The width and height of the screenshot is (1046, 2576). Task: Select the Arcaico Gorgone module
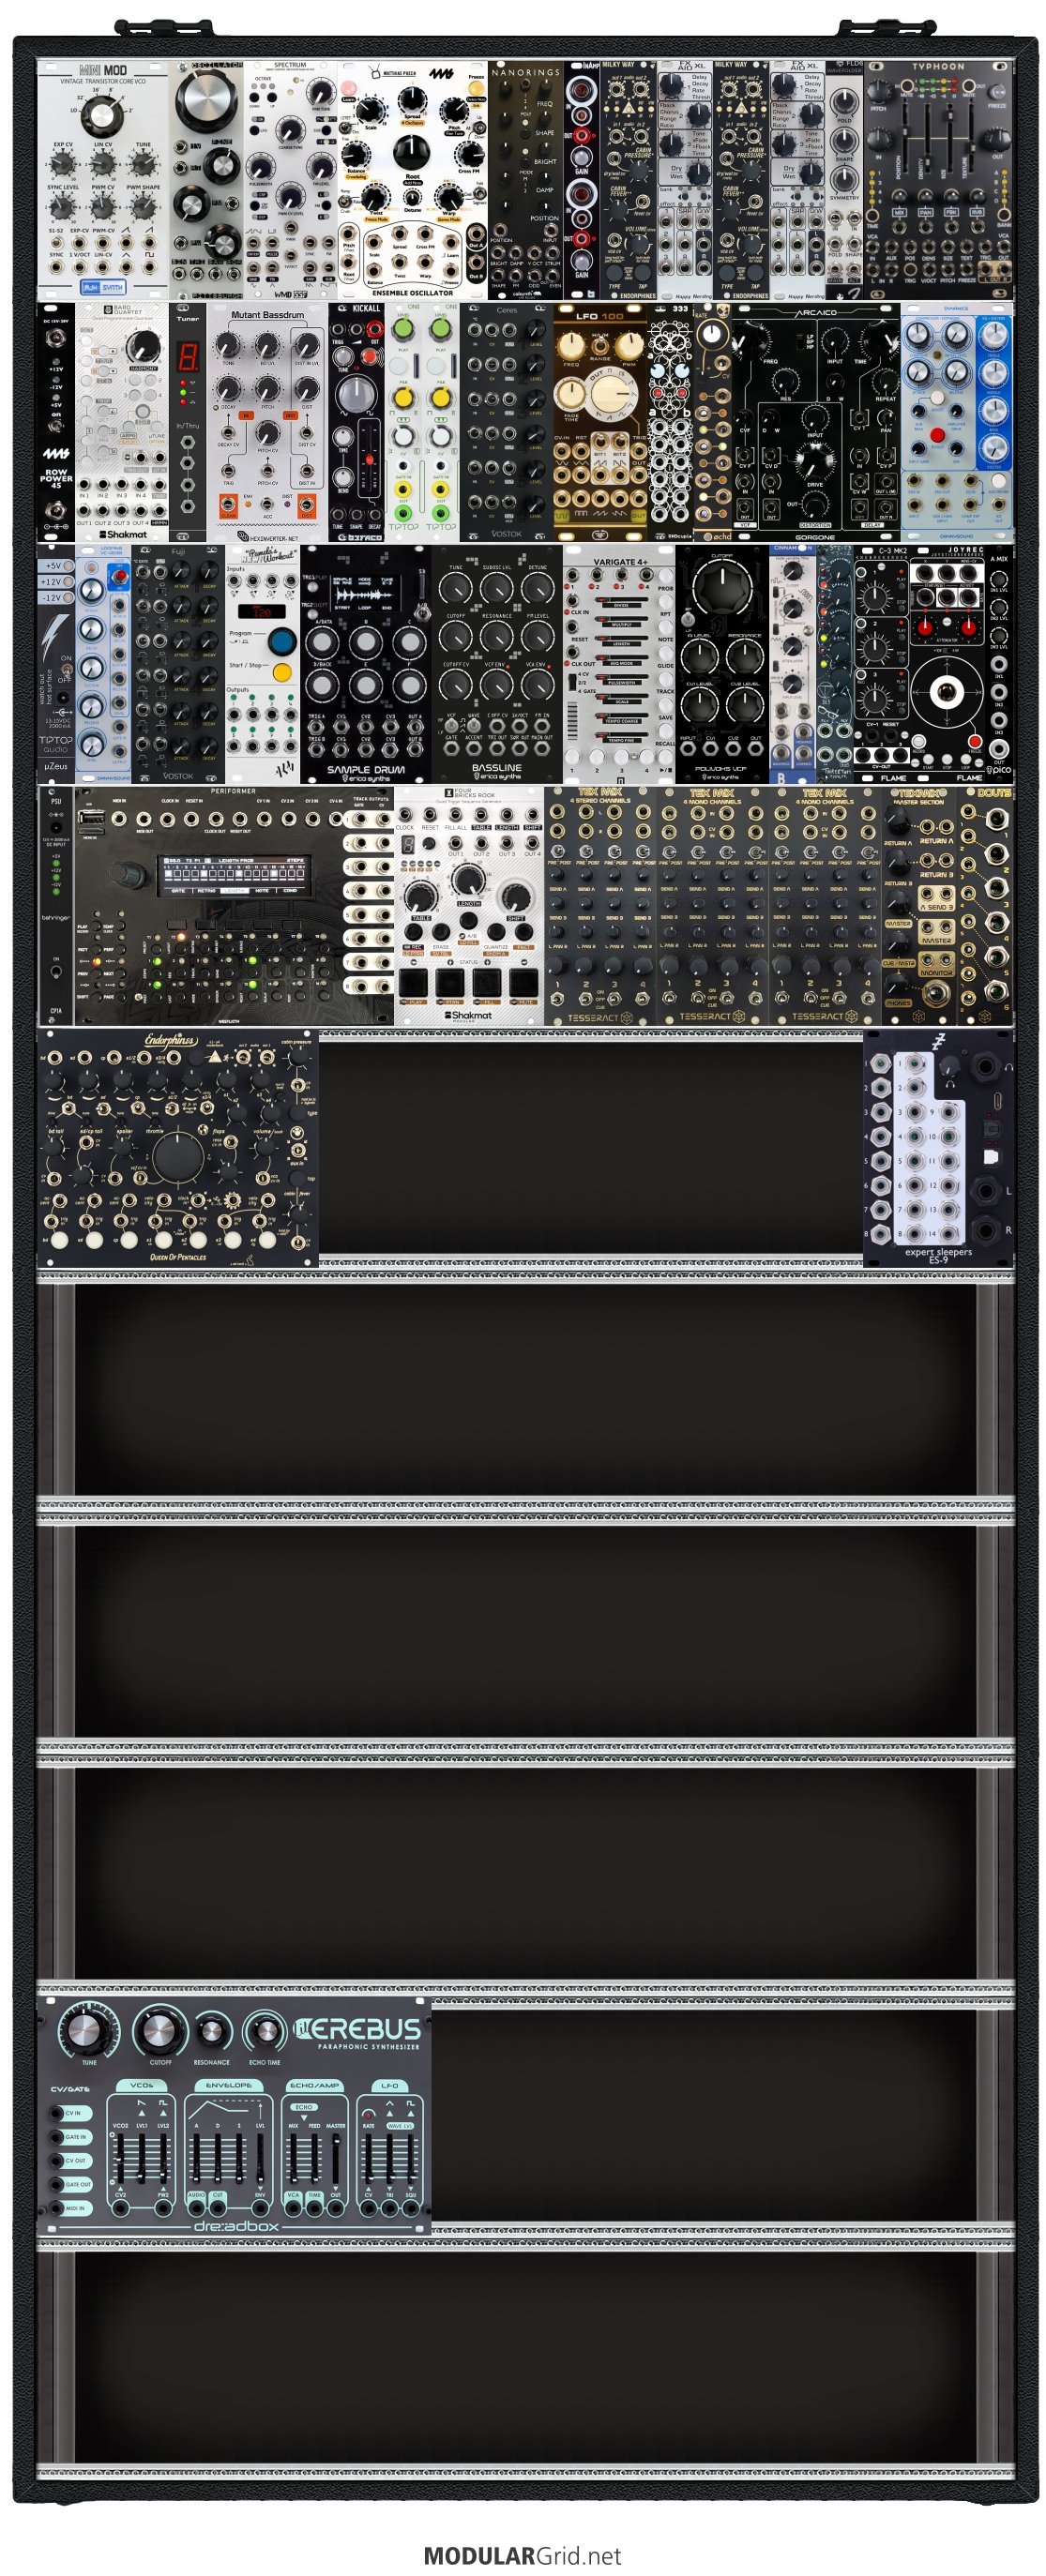tap(815, 422)
